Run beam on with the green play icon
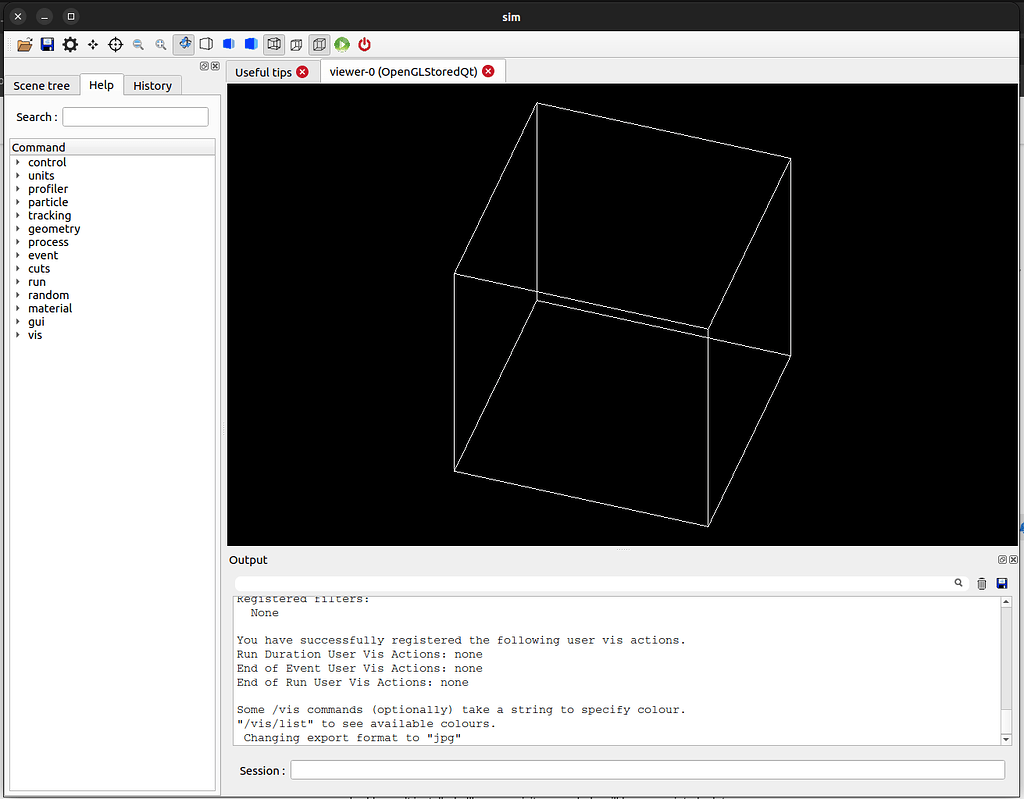Viewport: 1024px width, 799px height. coord(342,44)
